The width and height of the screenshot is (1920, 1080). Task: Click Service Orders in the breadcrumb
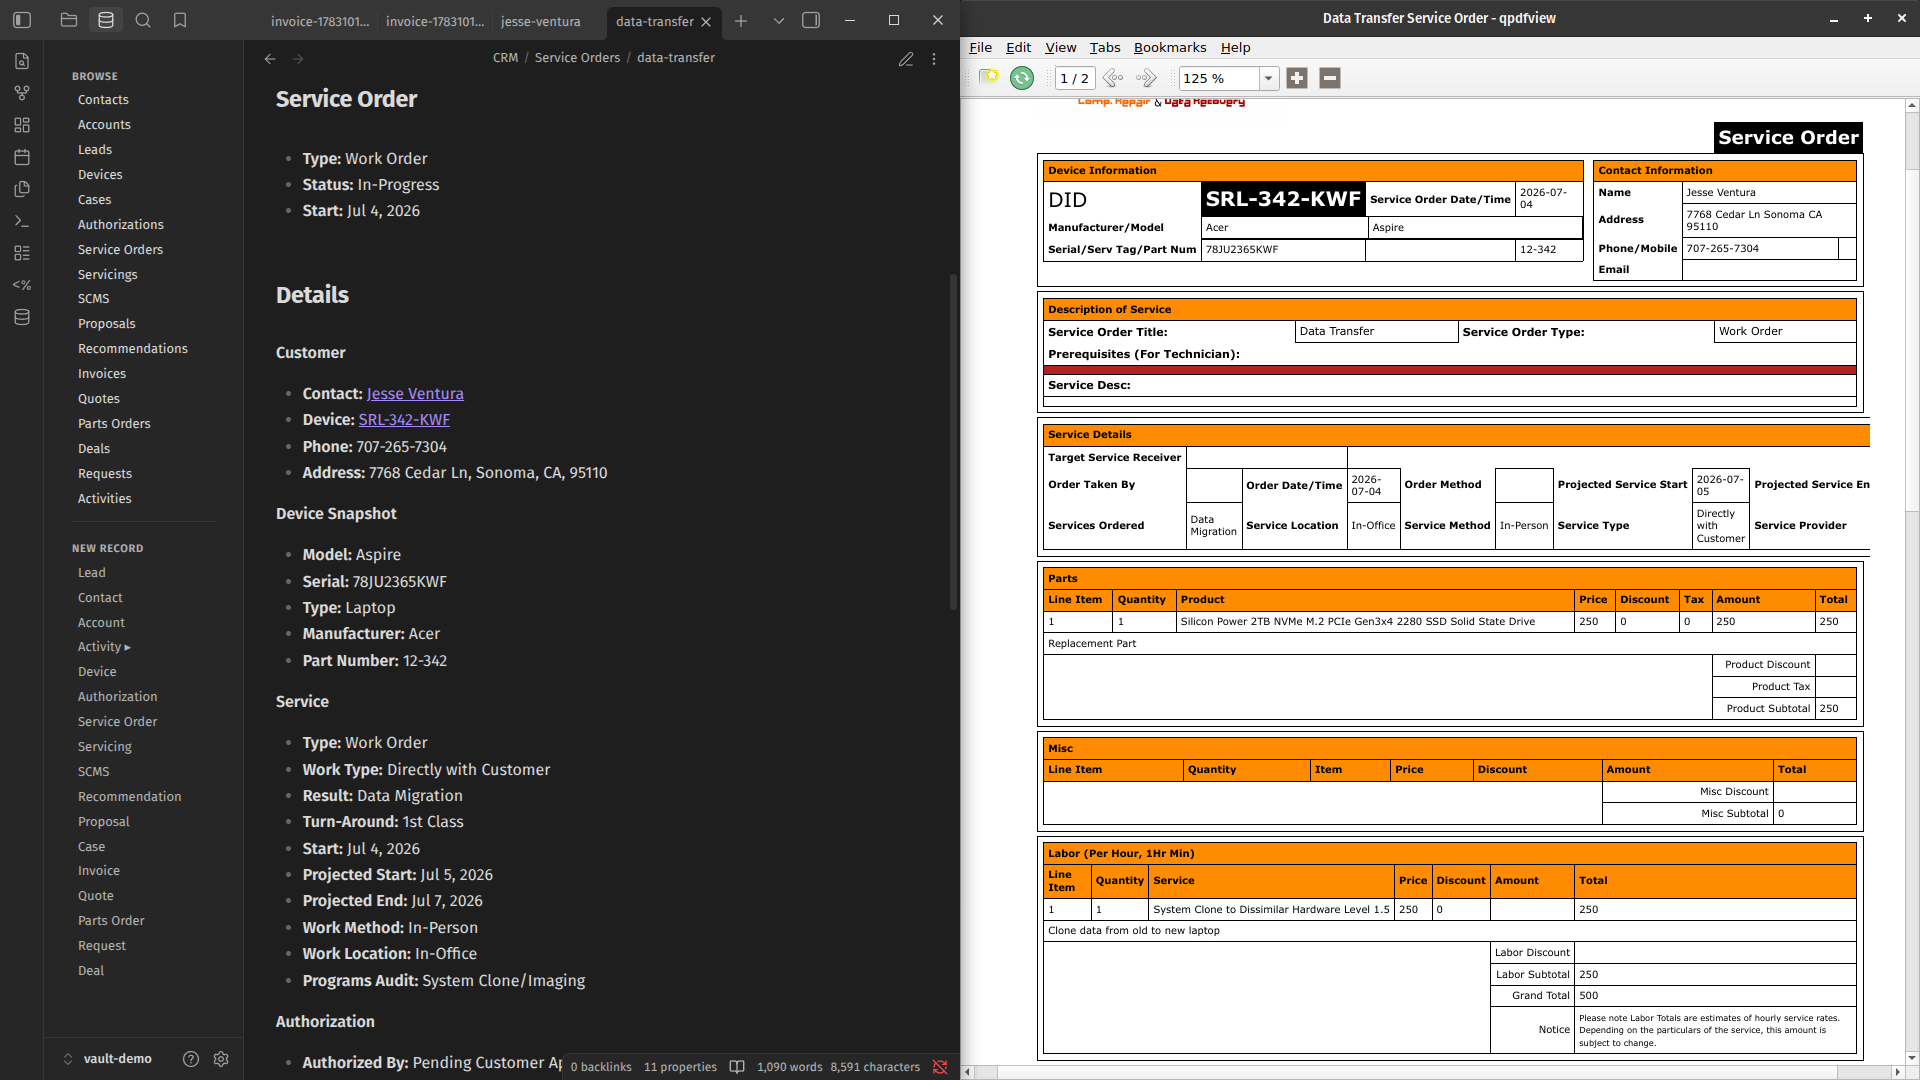577,58
